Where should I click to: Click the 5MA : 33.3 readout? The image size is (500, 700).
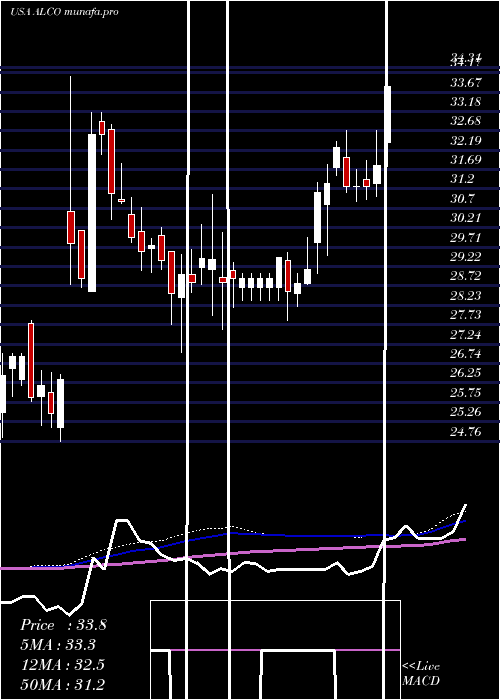[x=58, y=645]
